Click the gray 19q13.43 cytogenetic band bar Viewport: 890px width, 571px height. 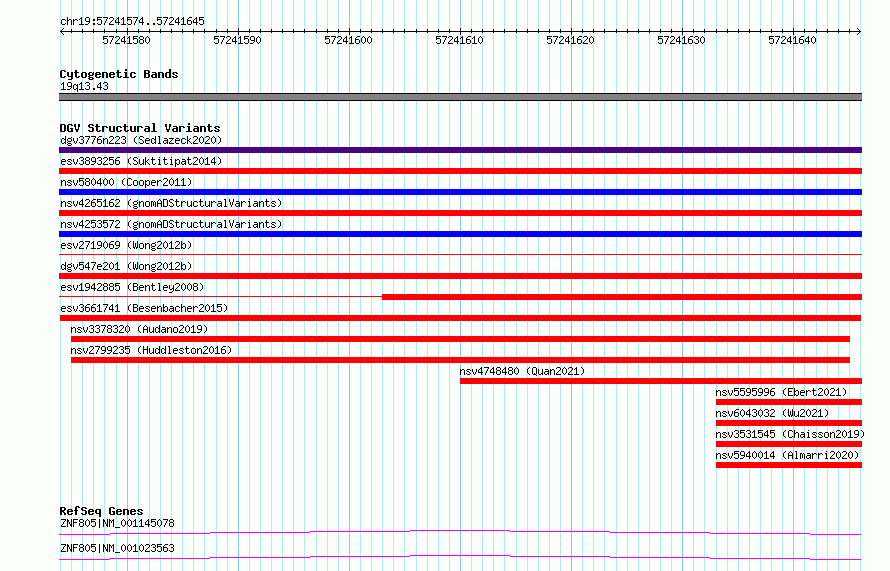pyautogui.click(x=460, y=97)
